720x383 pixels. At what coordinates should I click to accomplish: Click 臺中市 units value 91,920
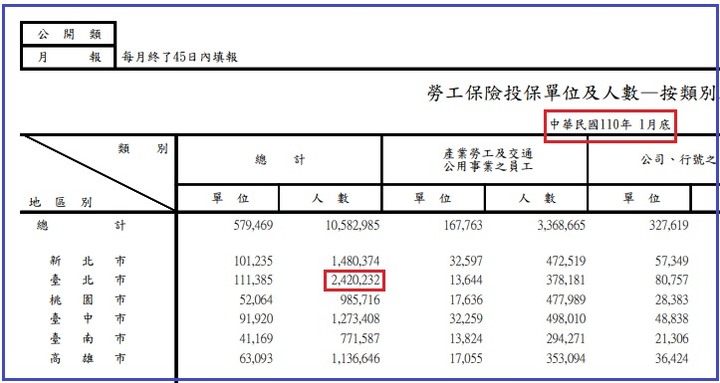pyautogui.click(x=256, y=319)
